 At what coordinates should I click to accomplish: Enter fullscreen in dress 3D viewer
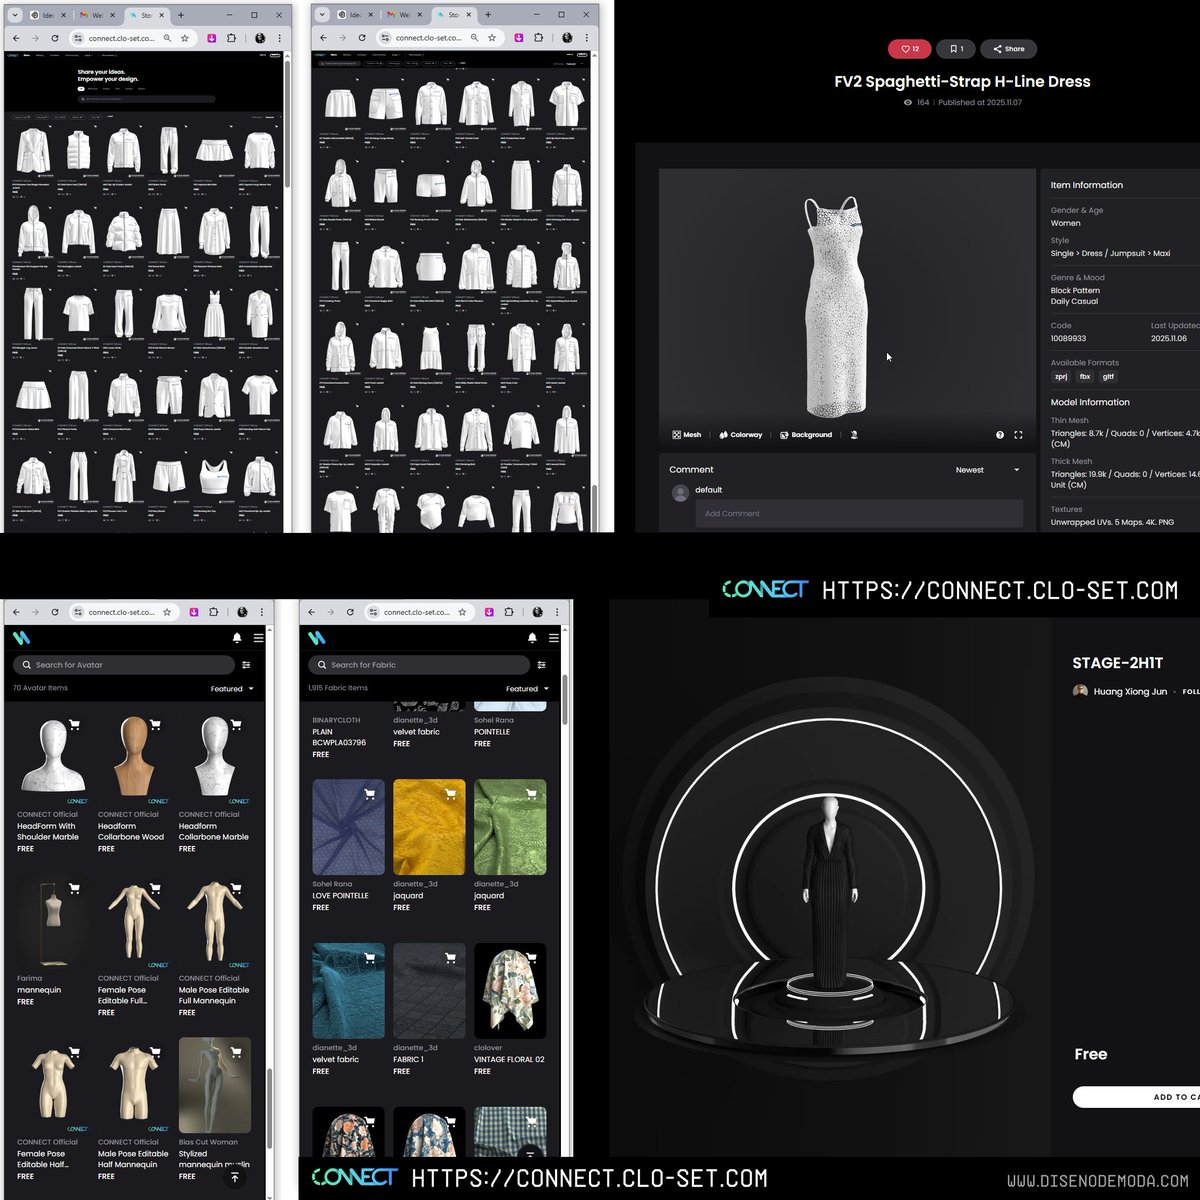pos(1018,435)
